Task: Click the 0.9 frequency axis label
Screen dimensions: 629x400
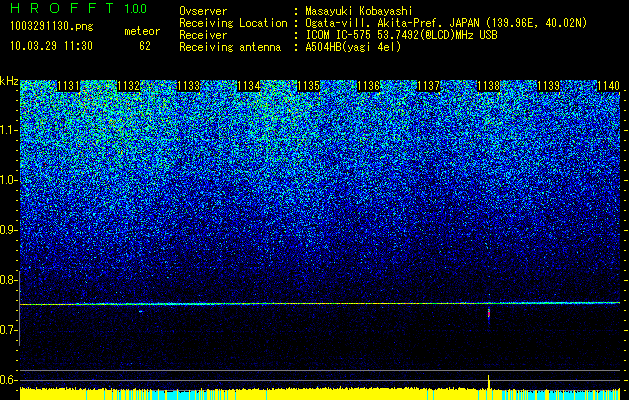Action: (x=9, y=230)
